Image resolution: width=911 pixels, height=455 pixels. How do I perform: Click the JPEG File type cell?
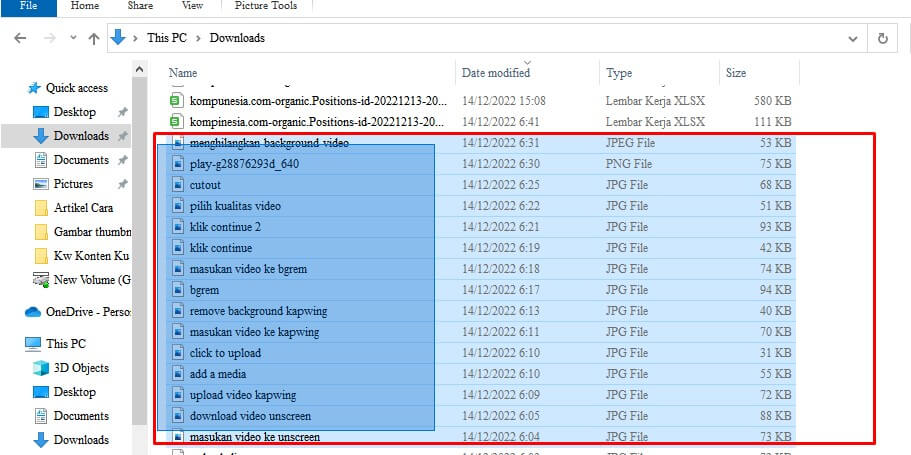point(630,142)
